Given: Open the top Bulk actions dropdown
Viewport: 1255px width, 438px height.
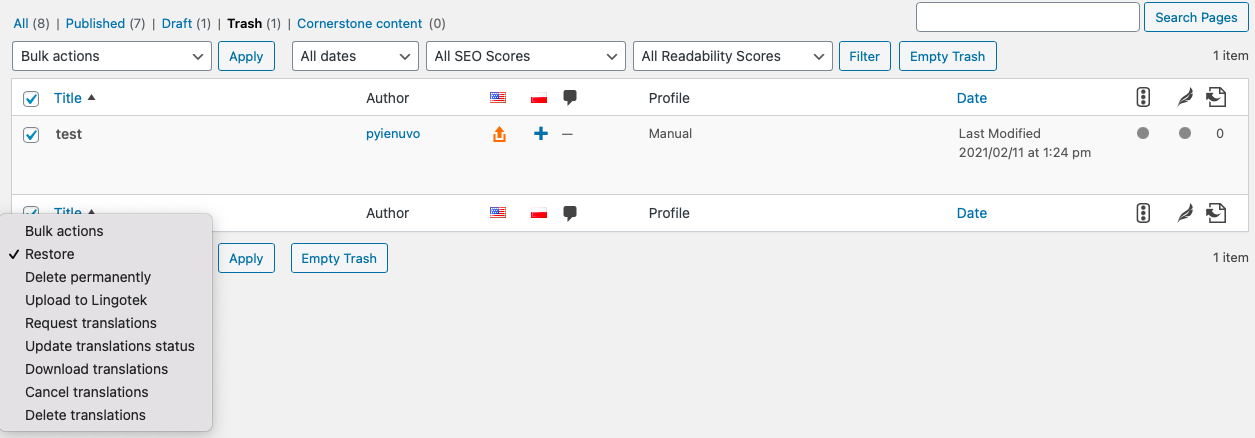Looking at the screenshot, I should tap(112, 56).
